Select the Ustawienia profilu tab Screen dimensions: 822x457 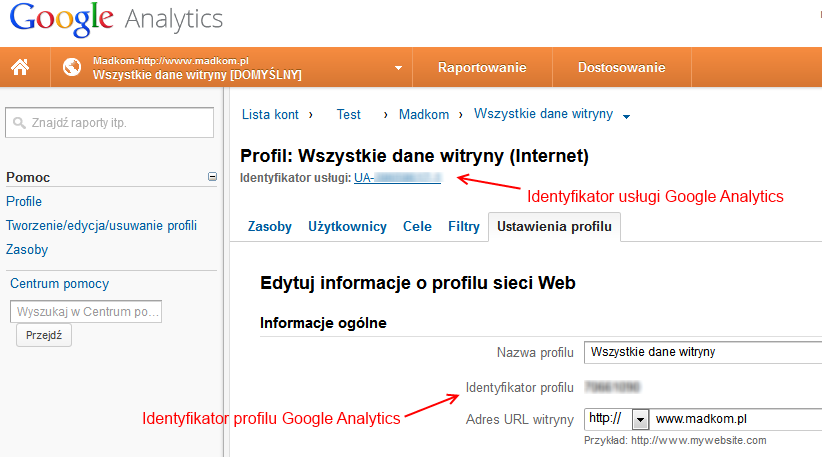[x=555, y=226]
